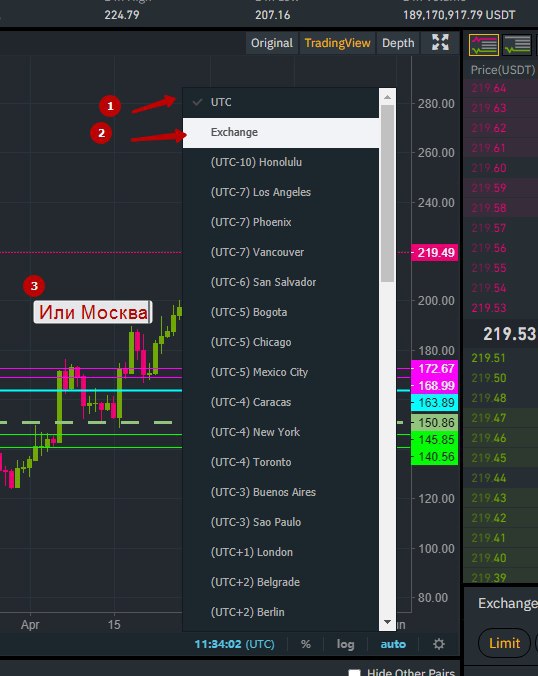
Task: Toggle log scale button
Action: (x=345, y=645)
